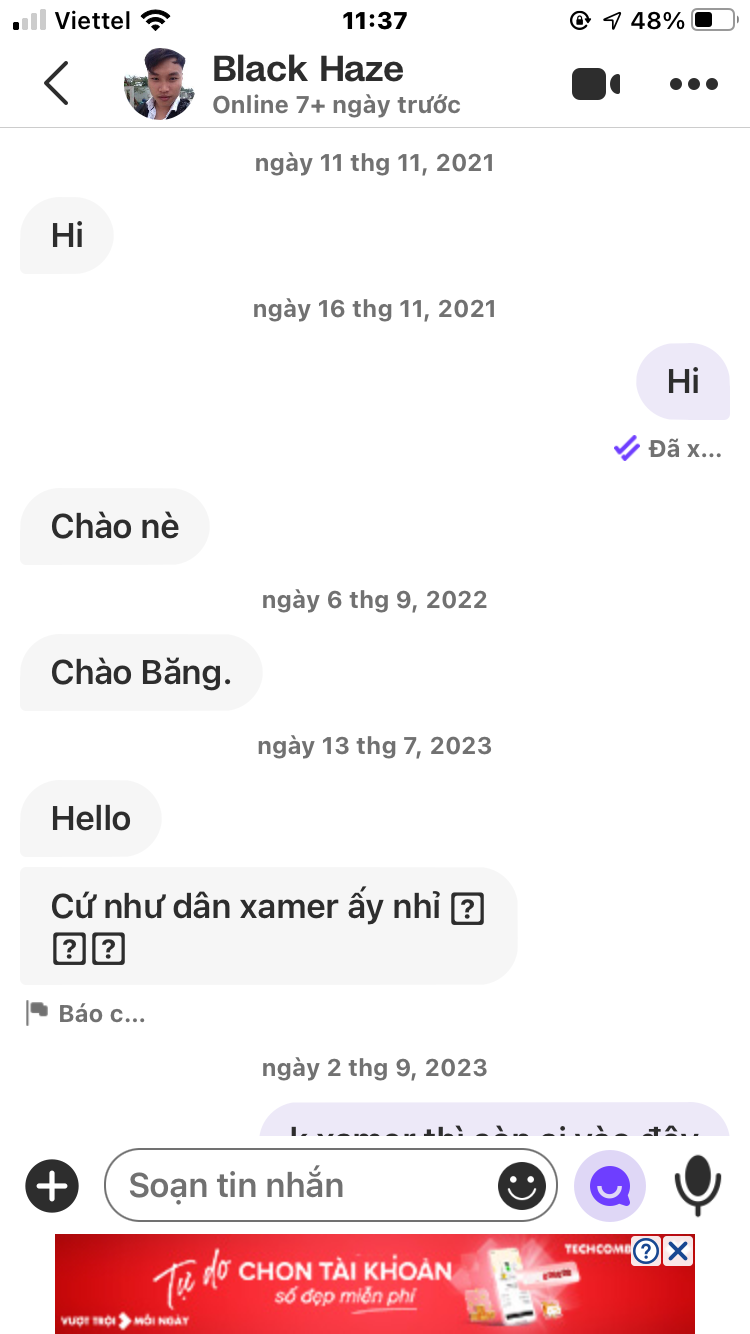
Task: Start a video call with Black Haze
Action: click(596, 84)
